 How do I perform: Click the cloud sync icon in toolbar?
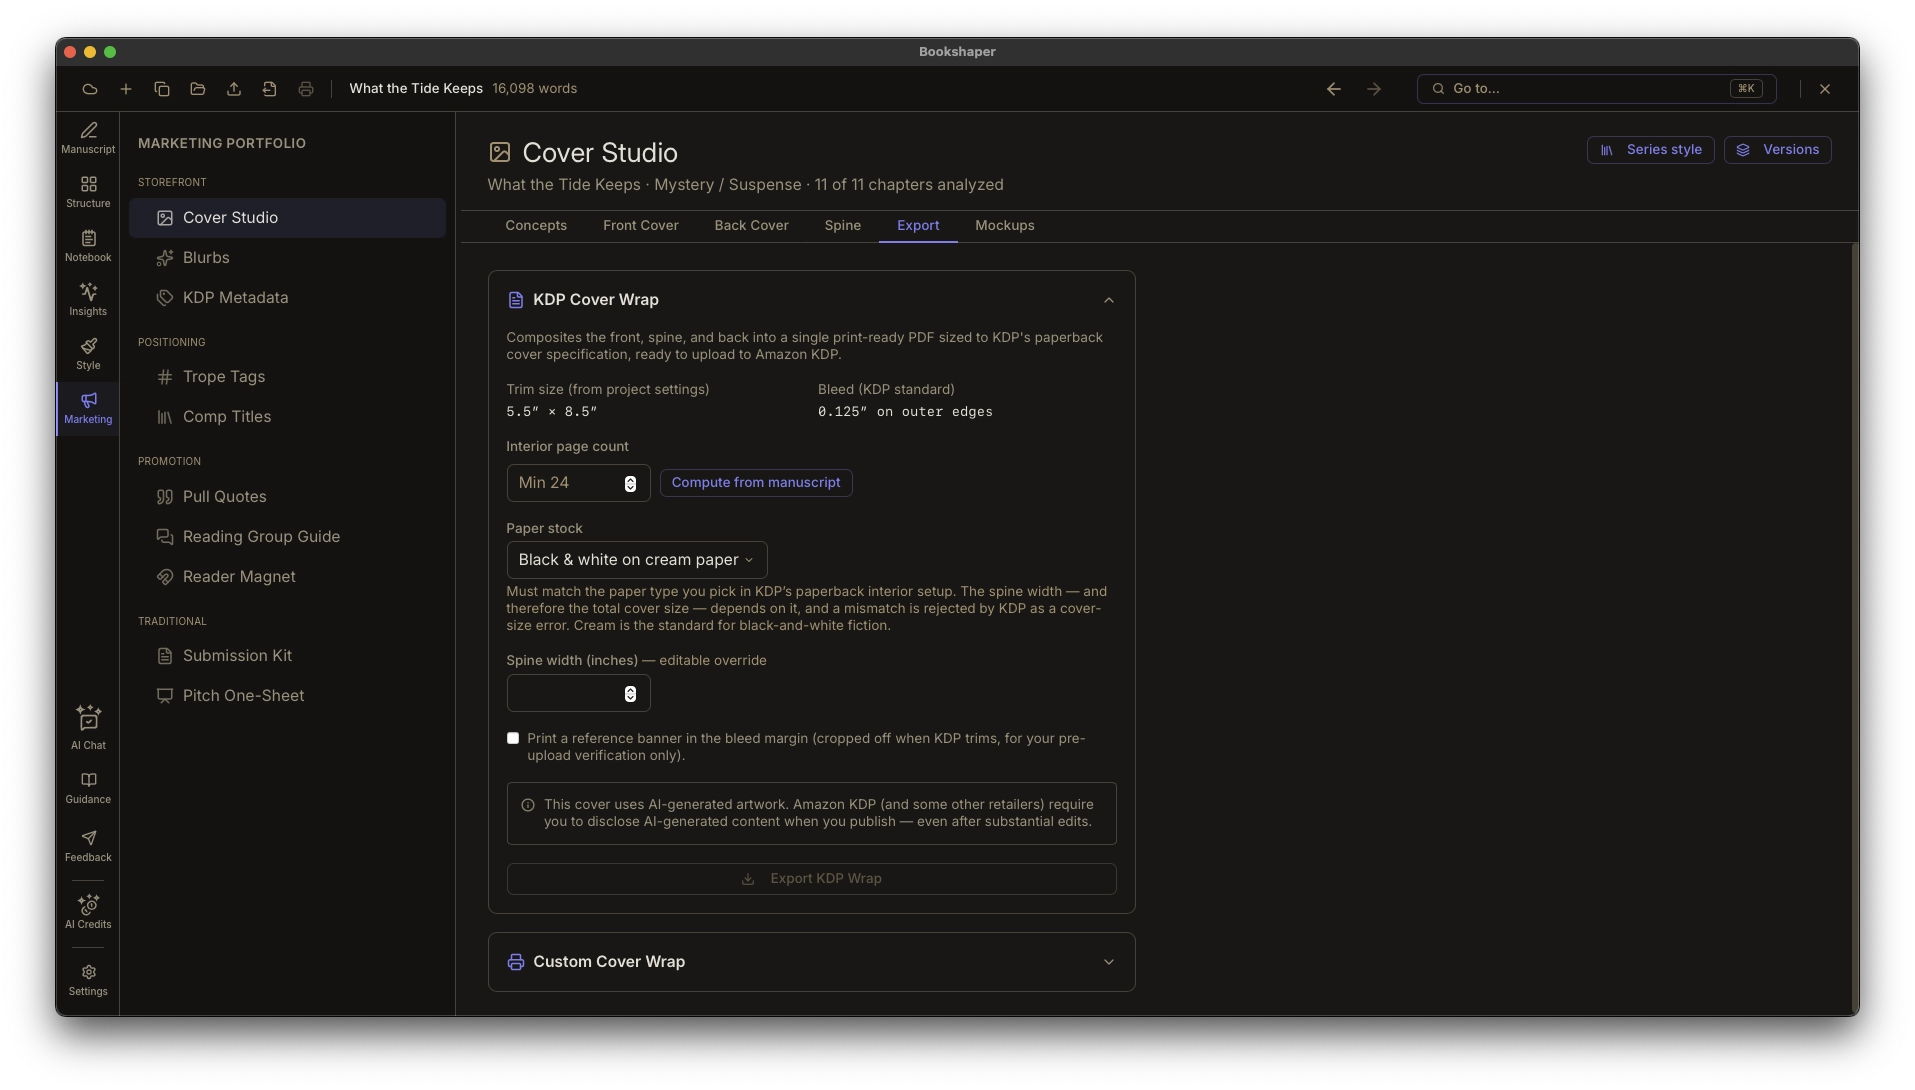point(90,89)
